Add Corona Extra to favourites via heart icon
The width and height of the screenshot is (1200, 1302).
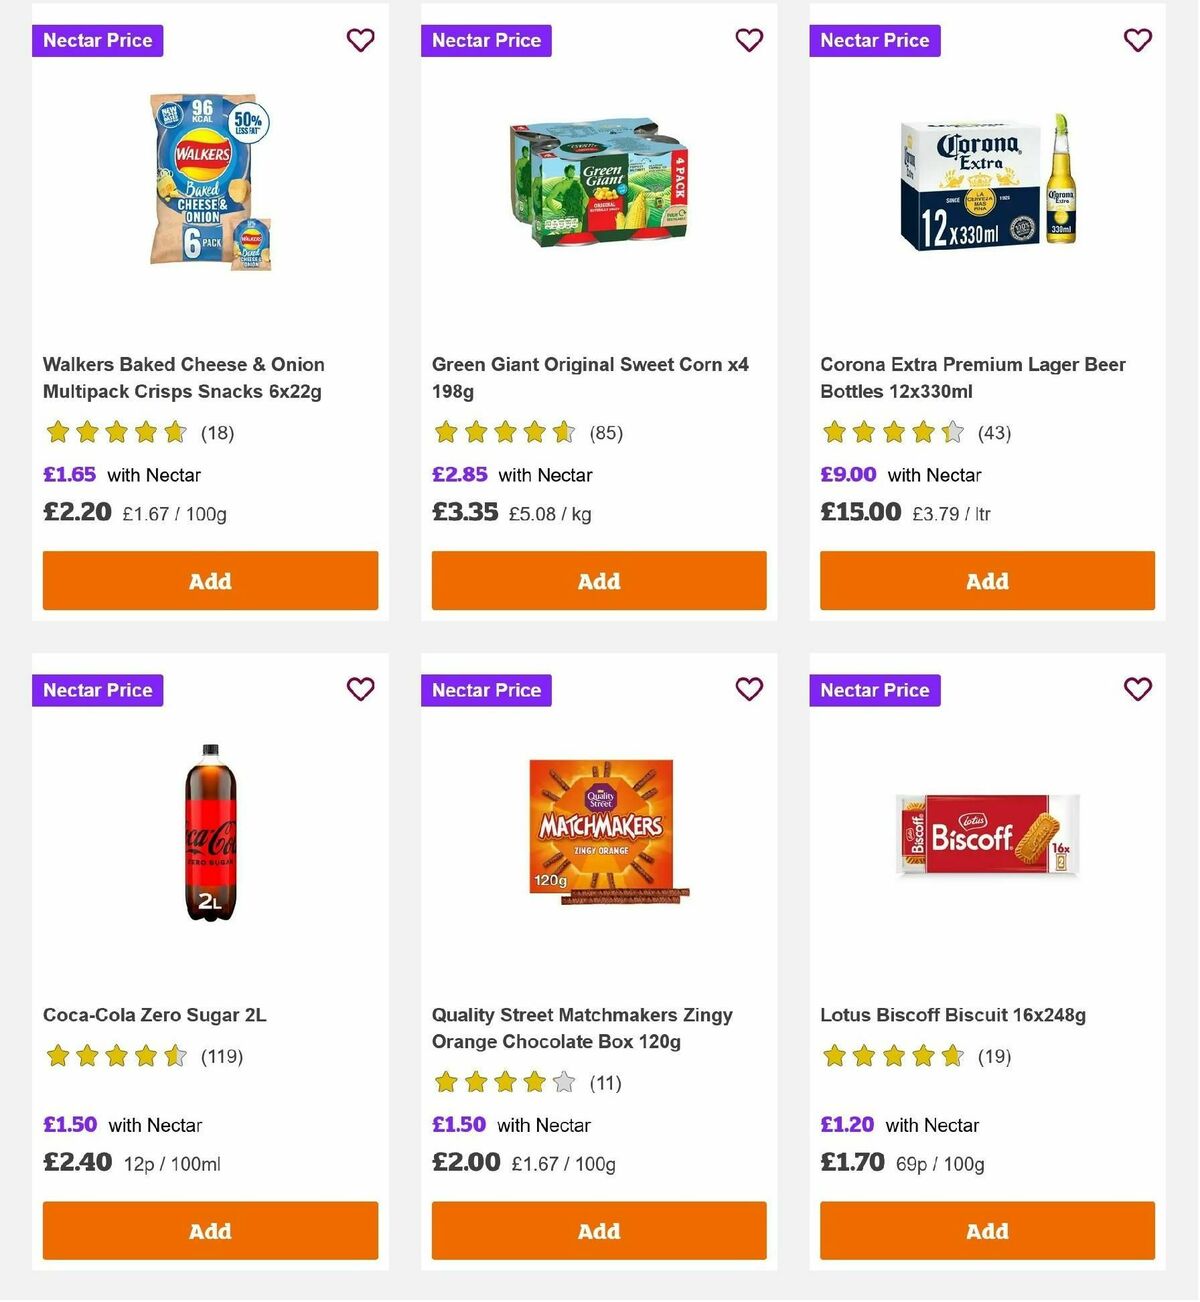[x=1137, y=40]
